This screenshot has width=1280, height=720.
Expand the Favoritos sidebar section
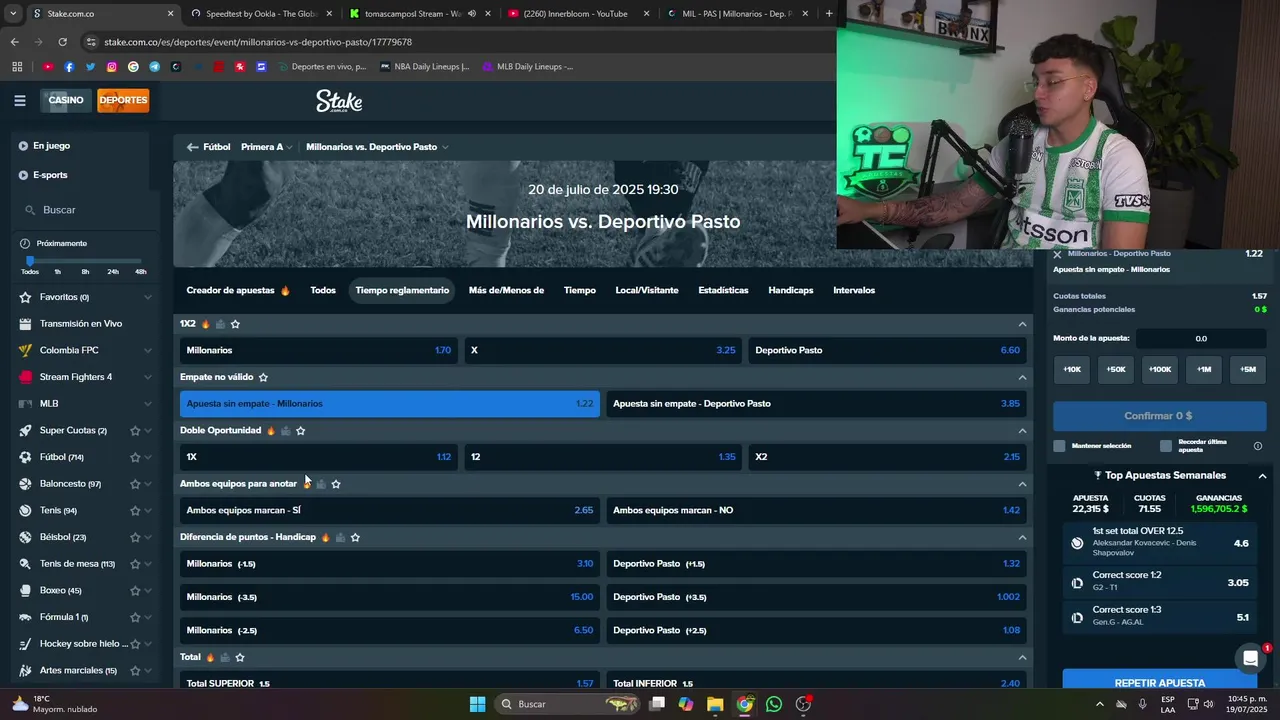(x=148, y=297)
